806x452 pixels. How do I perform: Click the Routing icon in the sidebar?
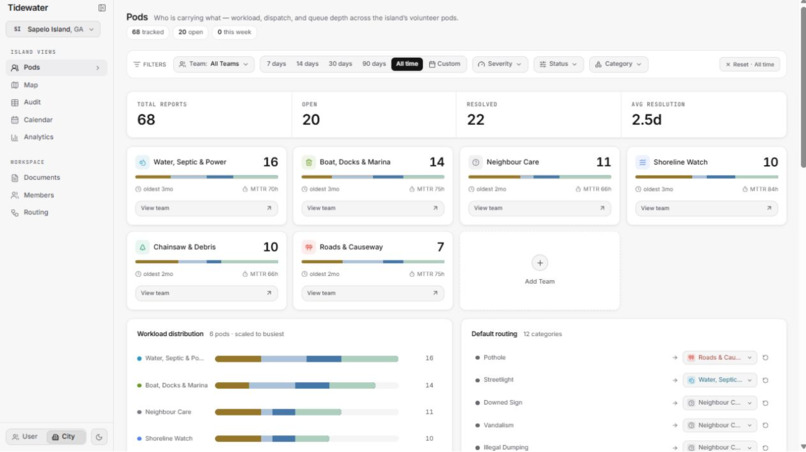coord(14,212)
